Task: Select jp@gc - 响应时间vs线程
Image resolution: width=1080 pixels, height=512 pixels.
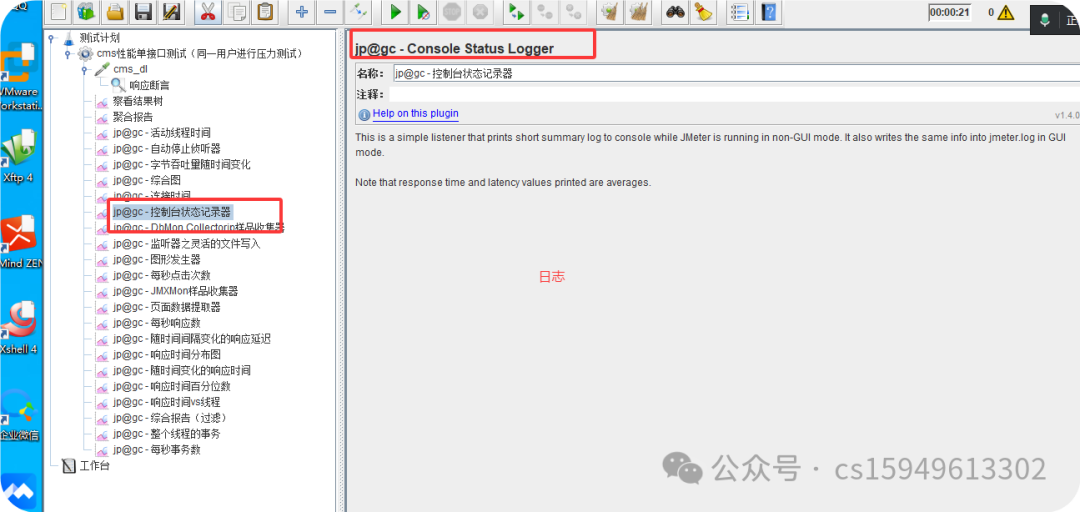Action: click(167, 402)
